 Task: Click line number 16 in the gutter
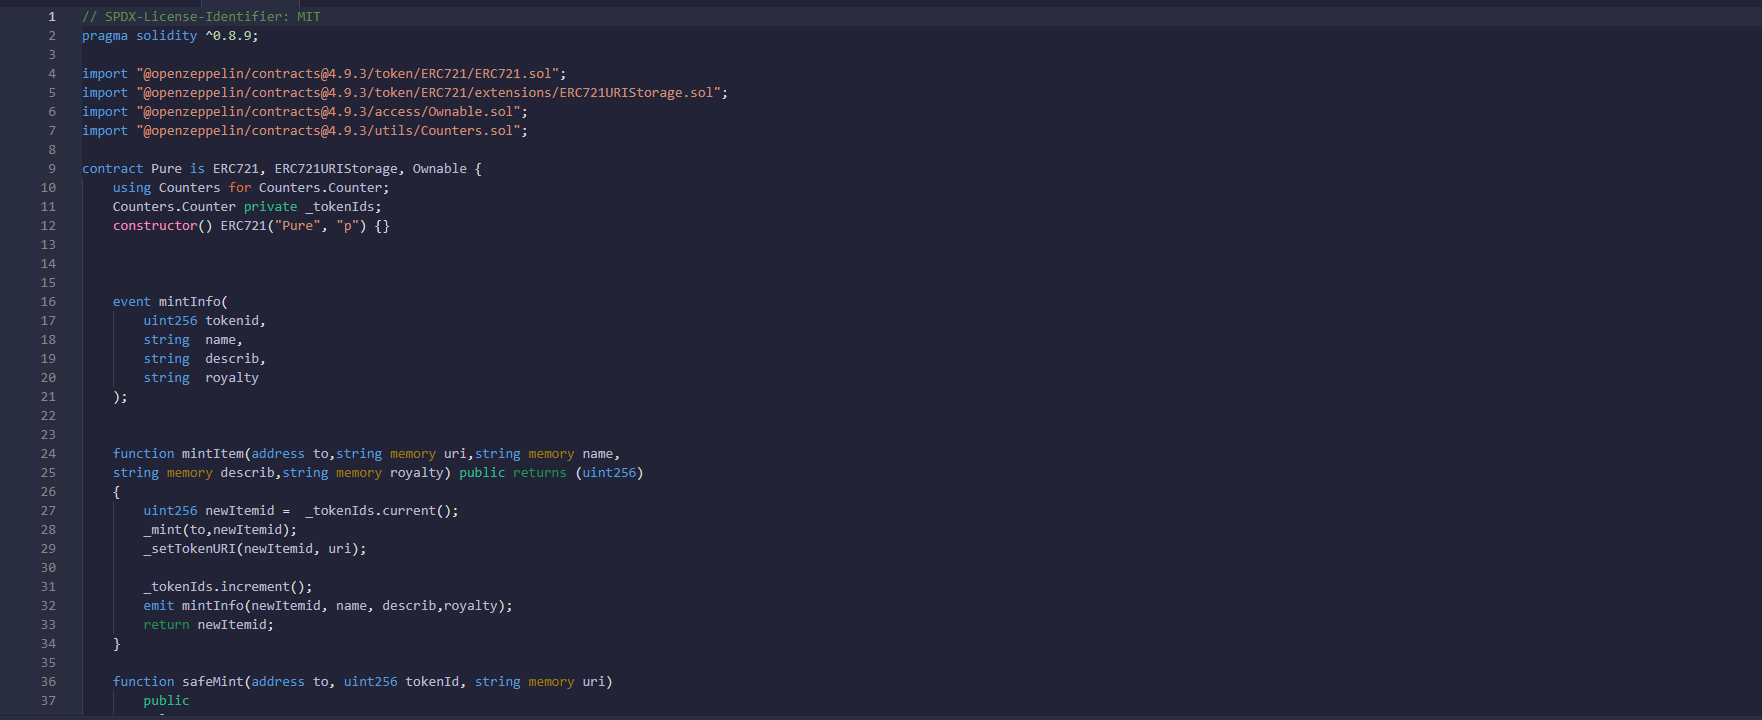48,301
